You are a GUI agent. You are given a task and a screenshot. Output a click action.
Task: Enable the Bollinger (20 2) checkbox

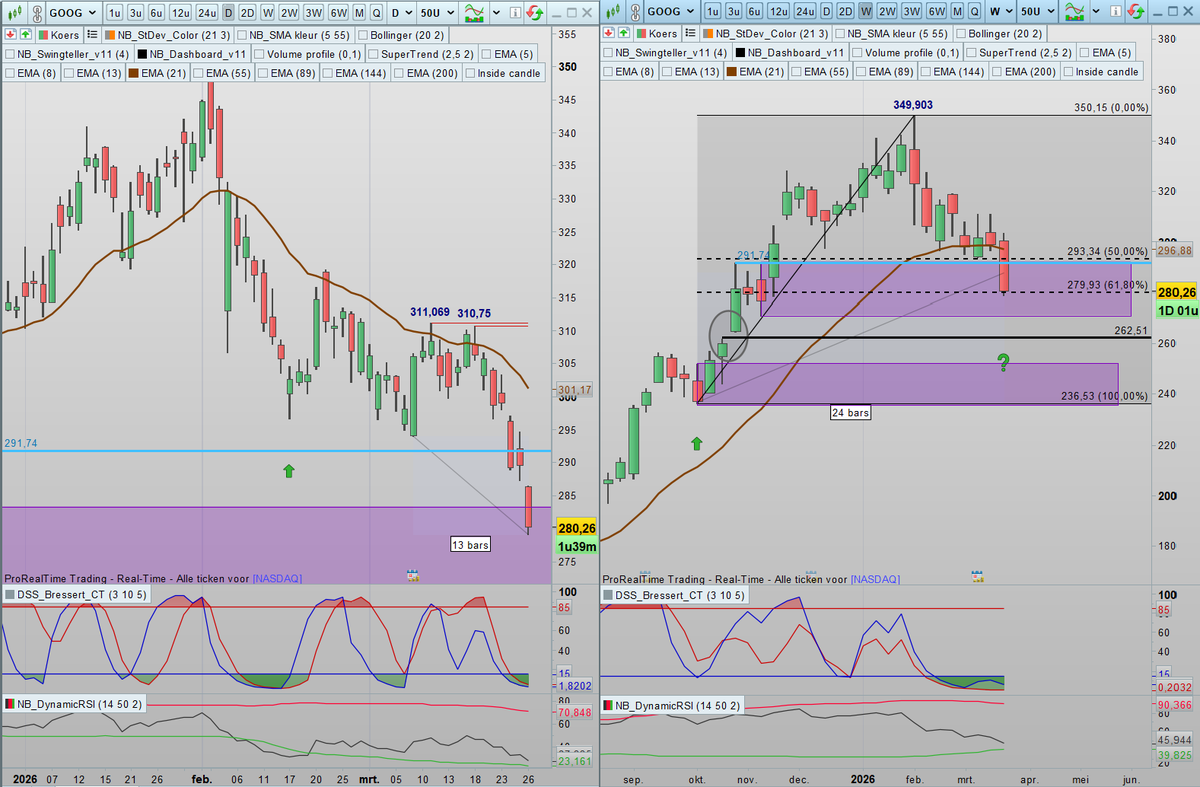point(363,34)
